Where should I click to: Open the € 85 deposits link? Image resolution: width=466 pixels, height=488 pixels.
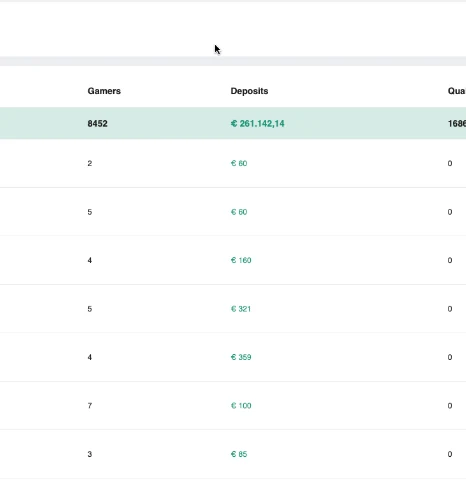[x=239, y=454]
